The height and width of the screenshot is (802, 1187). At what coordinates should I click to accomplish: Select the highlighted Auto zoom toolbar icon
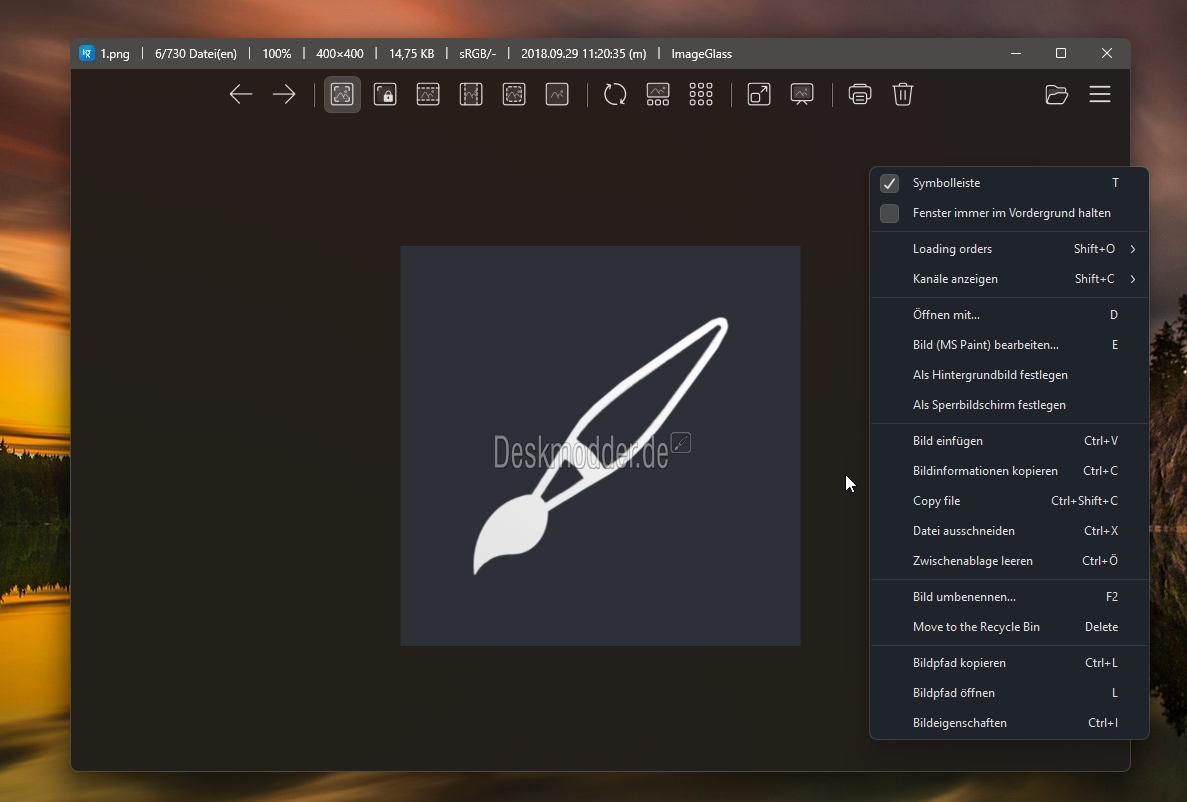(342, 95)
